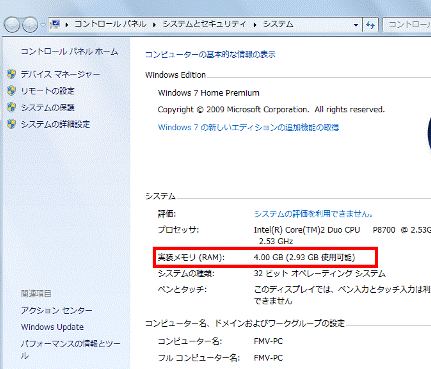Click the 関連項目 heading in the sidebar
The height and width of the screenshot is (369, 431).
click(36, 294)
